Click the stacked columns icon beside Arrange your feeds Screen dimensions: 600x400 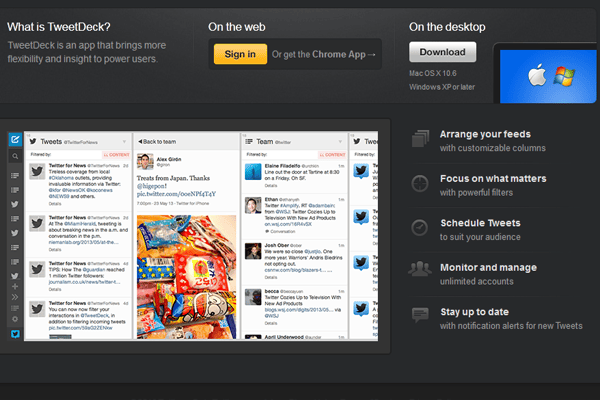click(421, 139)
